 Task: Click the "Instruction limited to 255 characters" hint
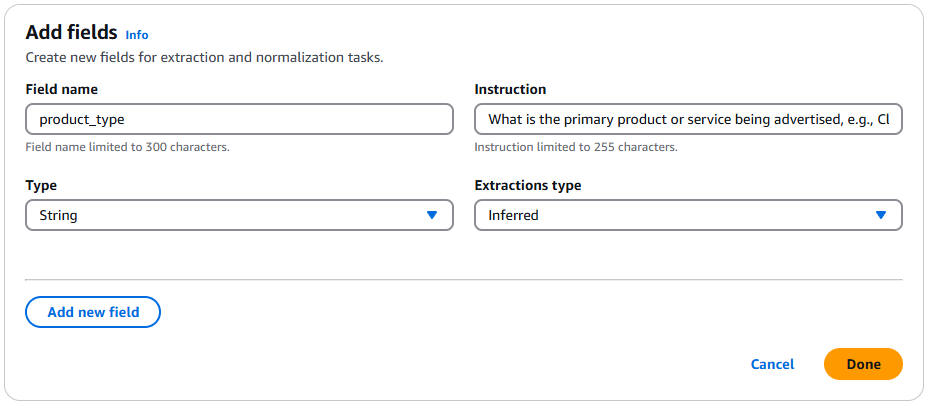click(x=576, y=147)
